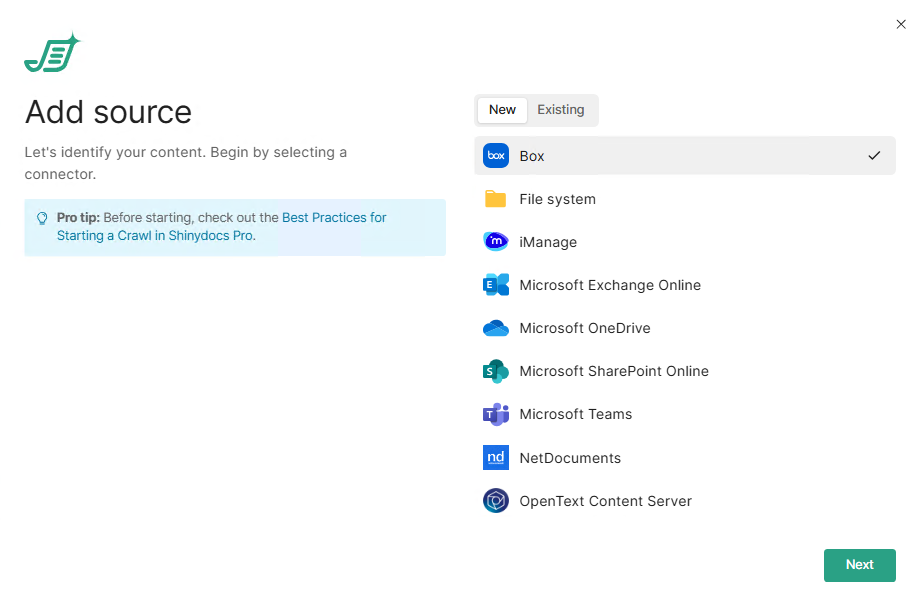Click the Shinydocs logo
Image resolution: width=919 pixels, height=608 pixels.
coord(51,54)
